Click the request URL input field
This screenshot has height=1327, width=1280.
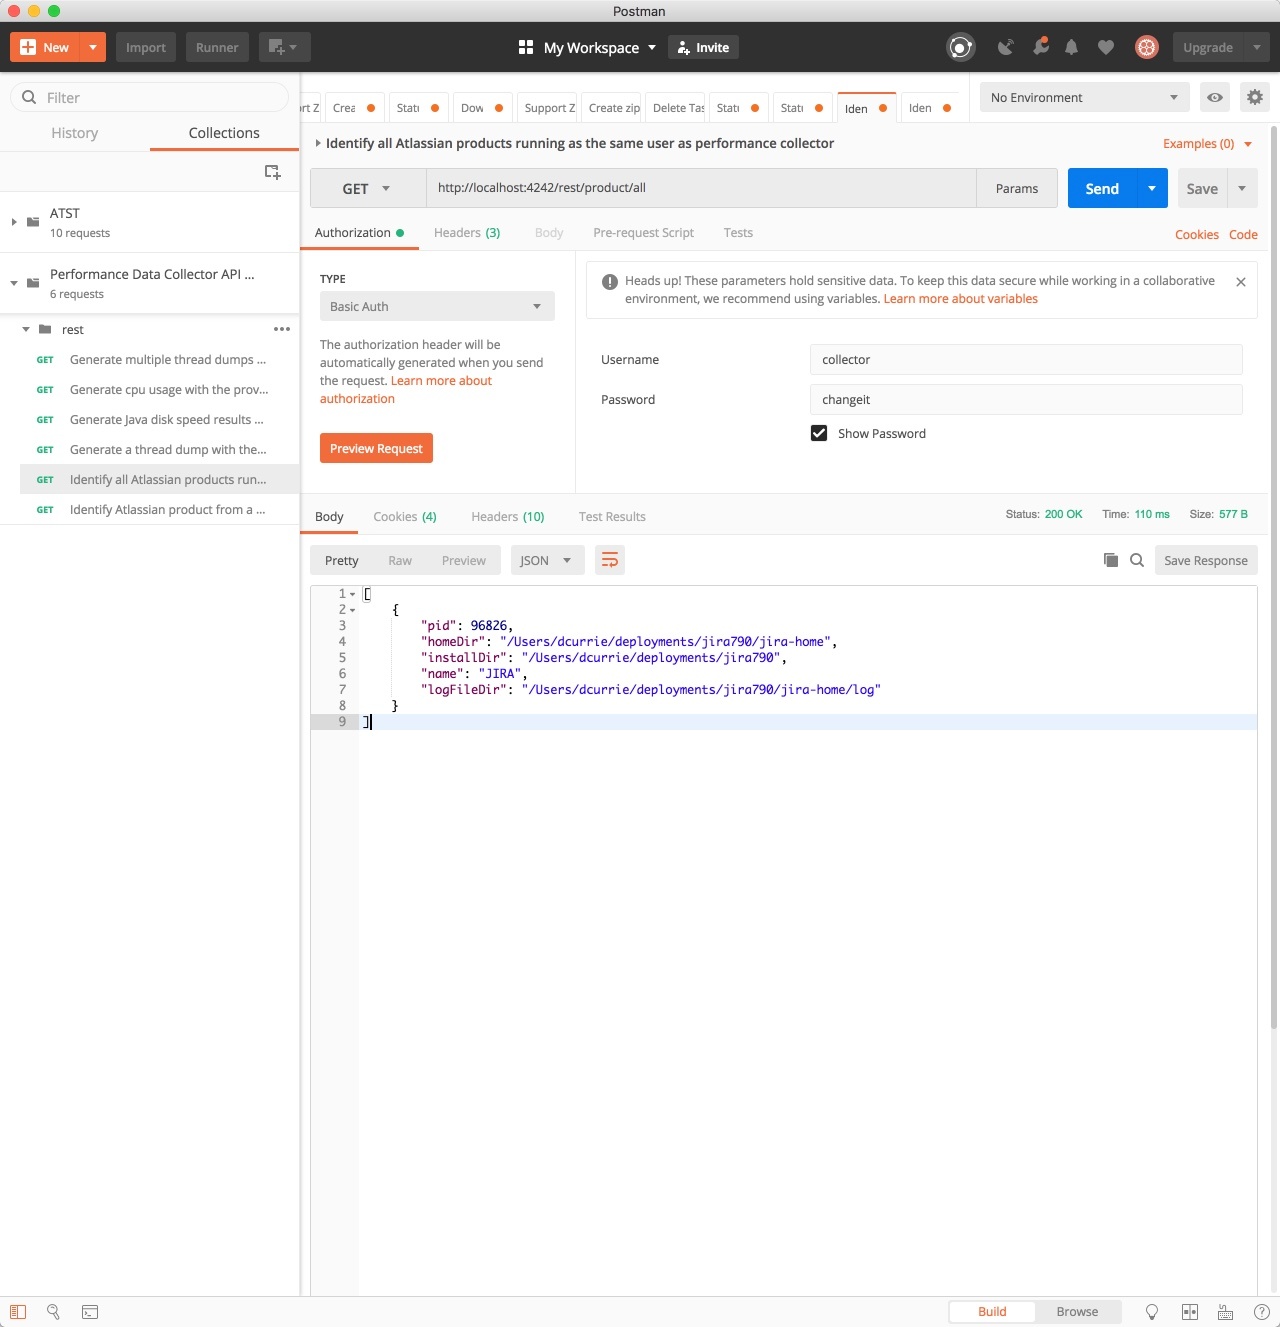point(701,188)
